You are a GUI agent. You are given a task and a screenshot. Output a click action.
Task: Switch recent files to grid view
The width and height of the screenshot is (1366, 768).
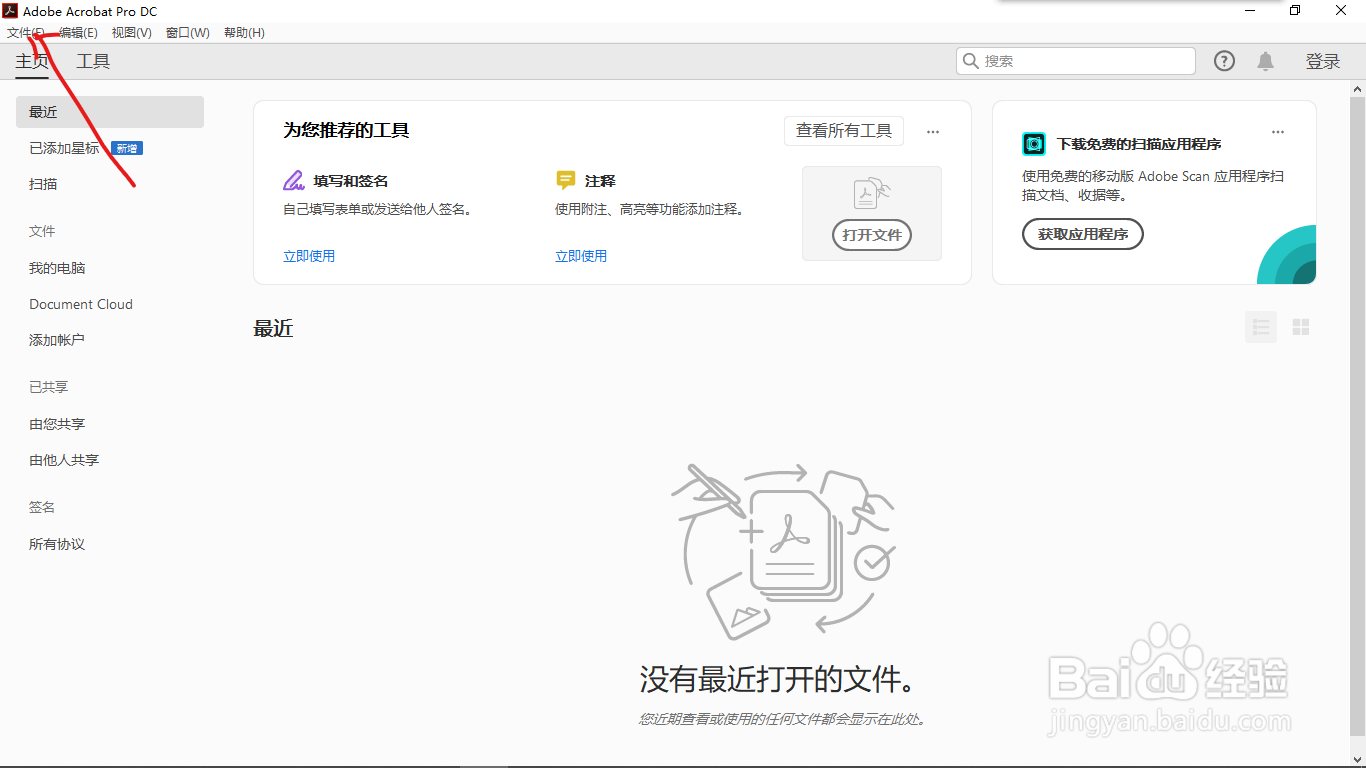(1301, 327)
